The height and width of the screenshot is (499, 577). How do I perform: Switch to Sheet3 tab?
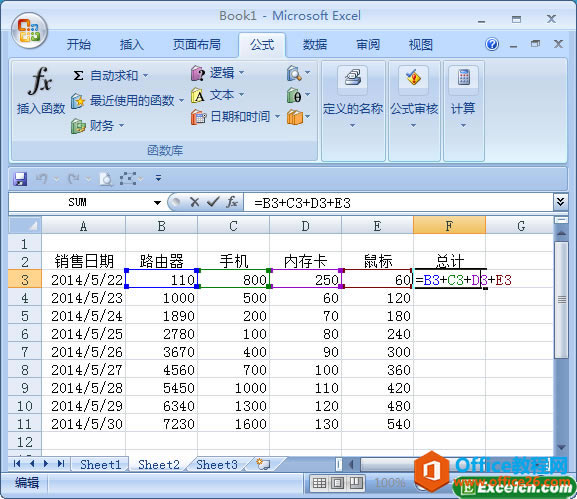(217, 465)
